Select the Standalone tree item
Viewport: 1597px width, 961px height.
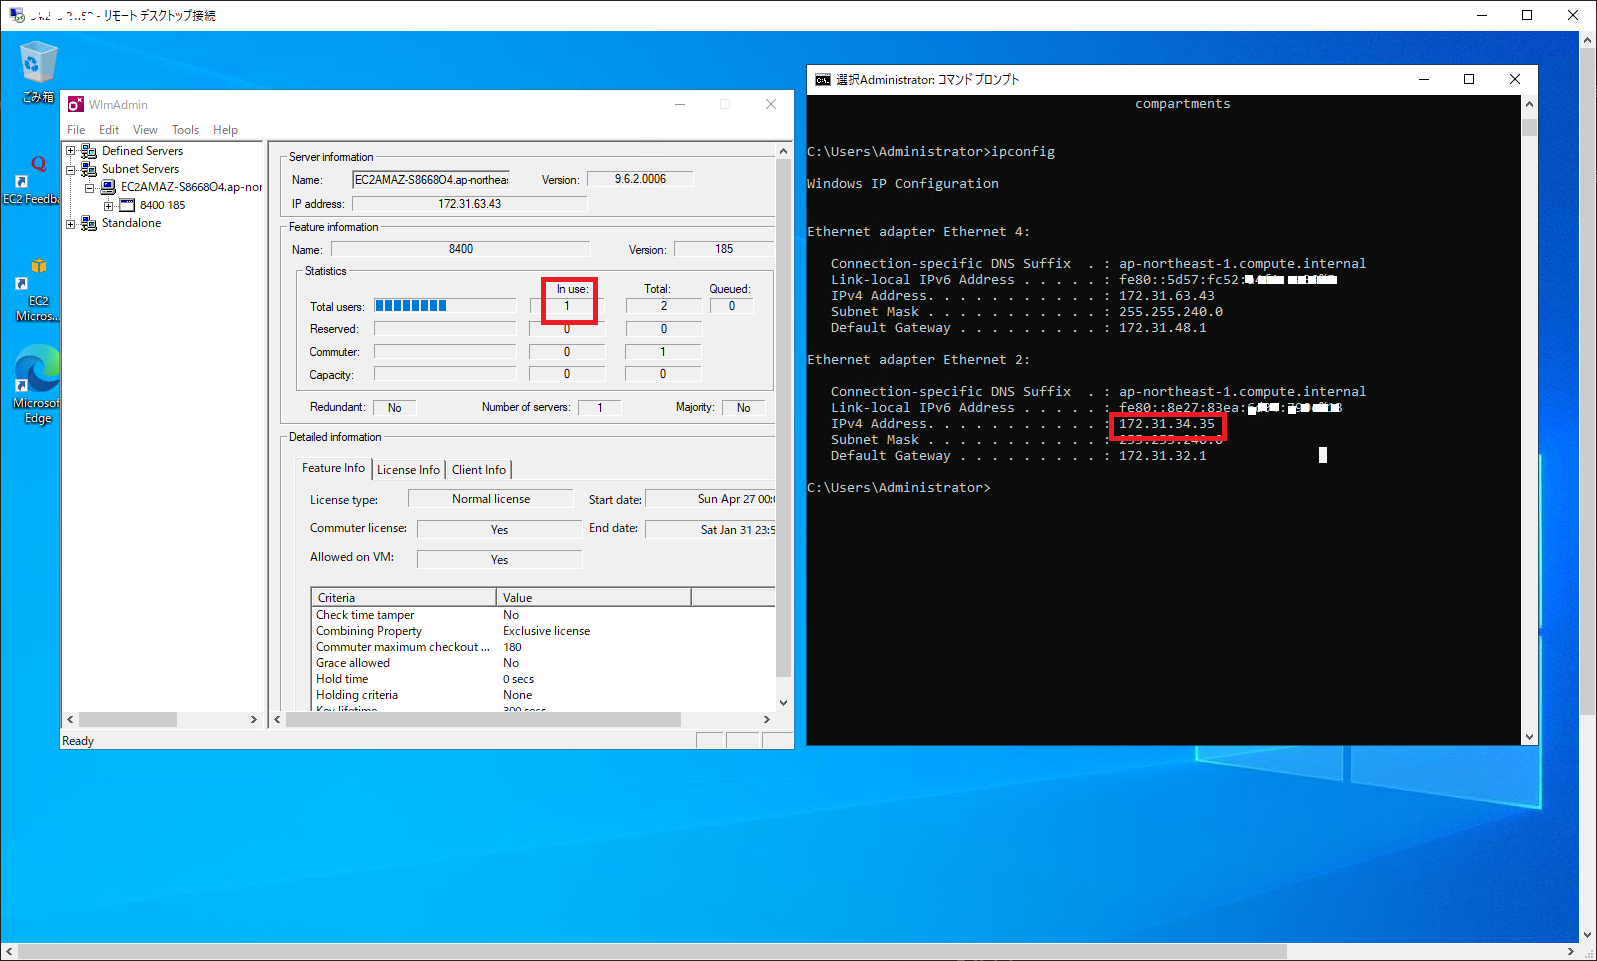131,223
